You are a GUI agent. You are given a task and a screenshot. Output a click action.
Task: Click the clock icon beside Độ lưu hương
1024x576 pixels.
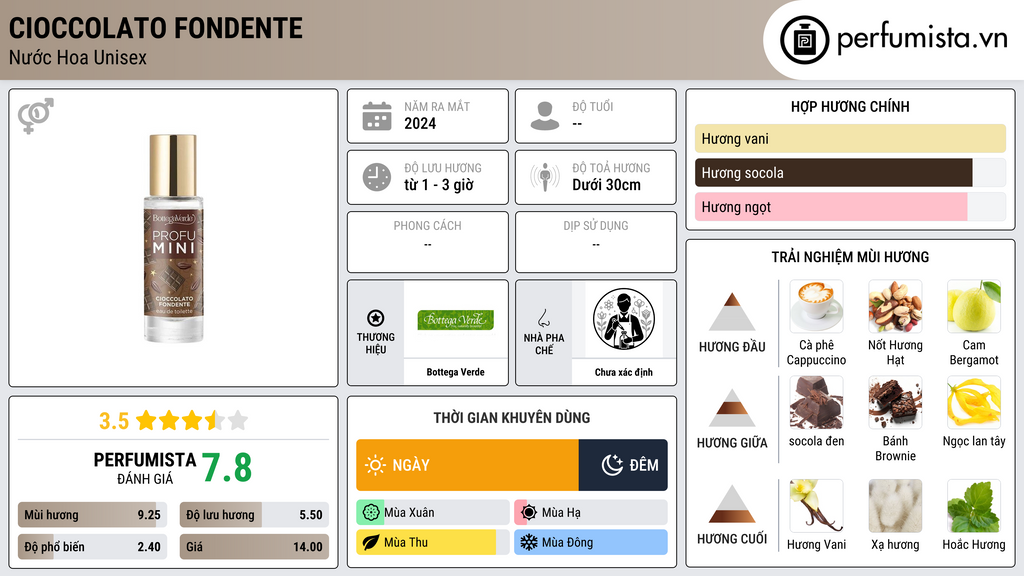377,177
